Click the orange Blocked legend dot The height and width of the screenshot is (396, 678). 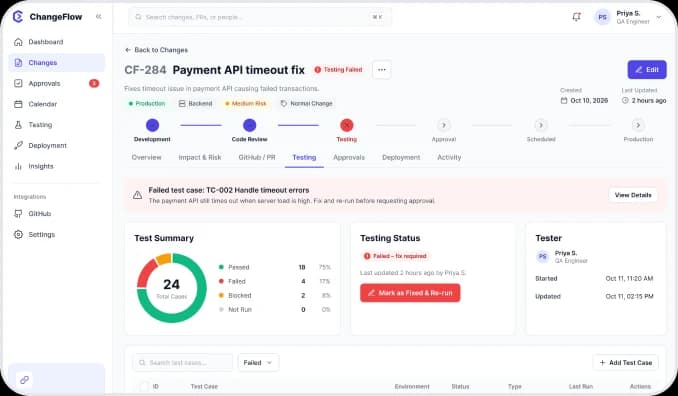pos(221,295)
